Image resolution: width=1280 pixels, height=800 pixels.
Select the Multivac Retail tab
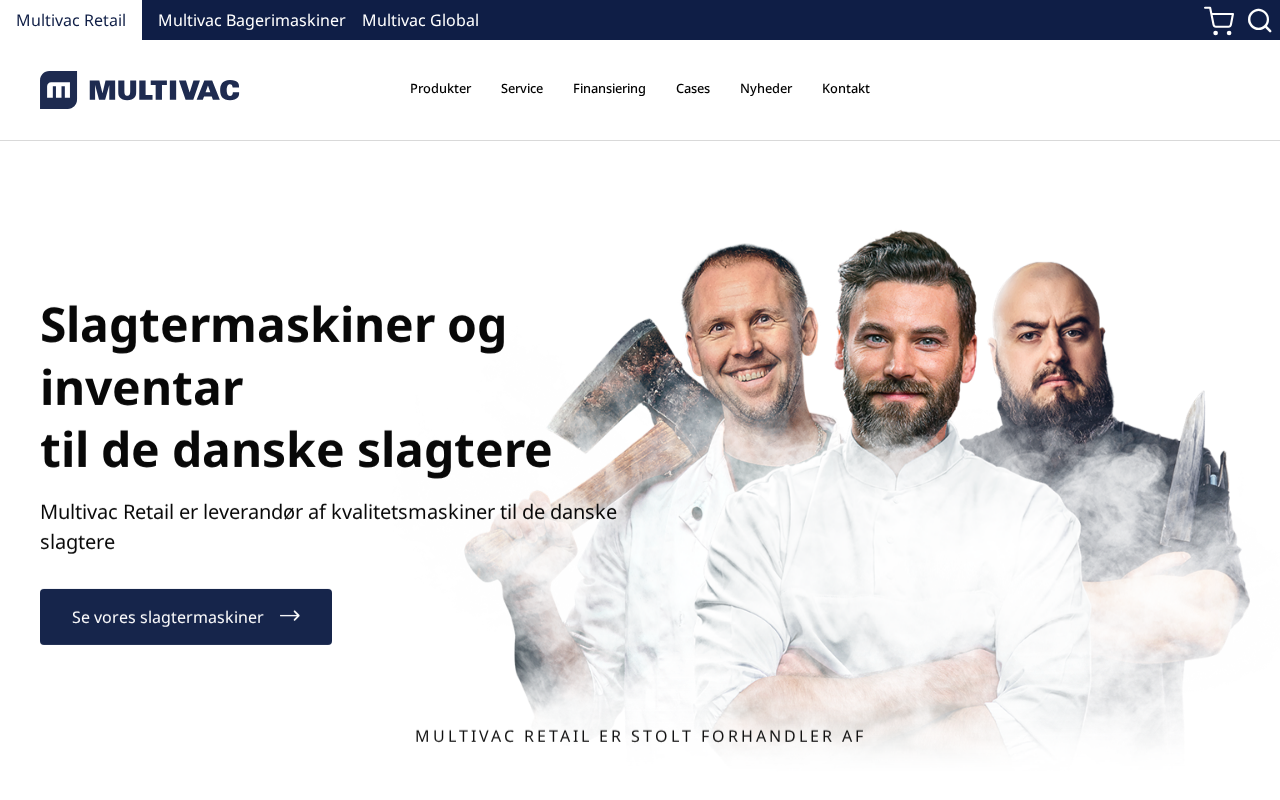71,20
